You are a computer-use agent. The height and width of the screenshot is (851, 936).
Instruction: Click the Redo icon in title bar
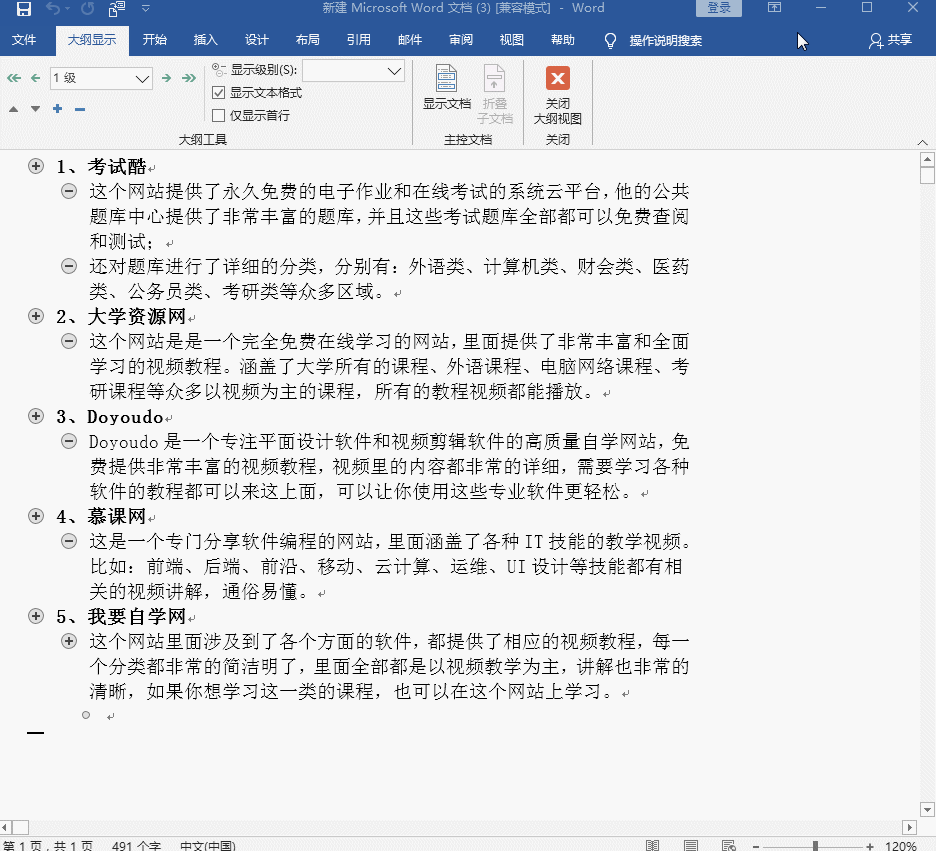(88, 8)
